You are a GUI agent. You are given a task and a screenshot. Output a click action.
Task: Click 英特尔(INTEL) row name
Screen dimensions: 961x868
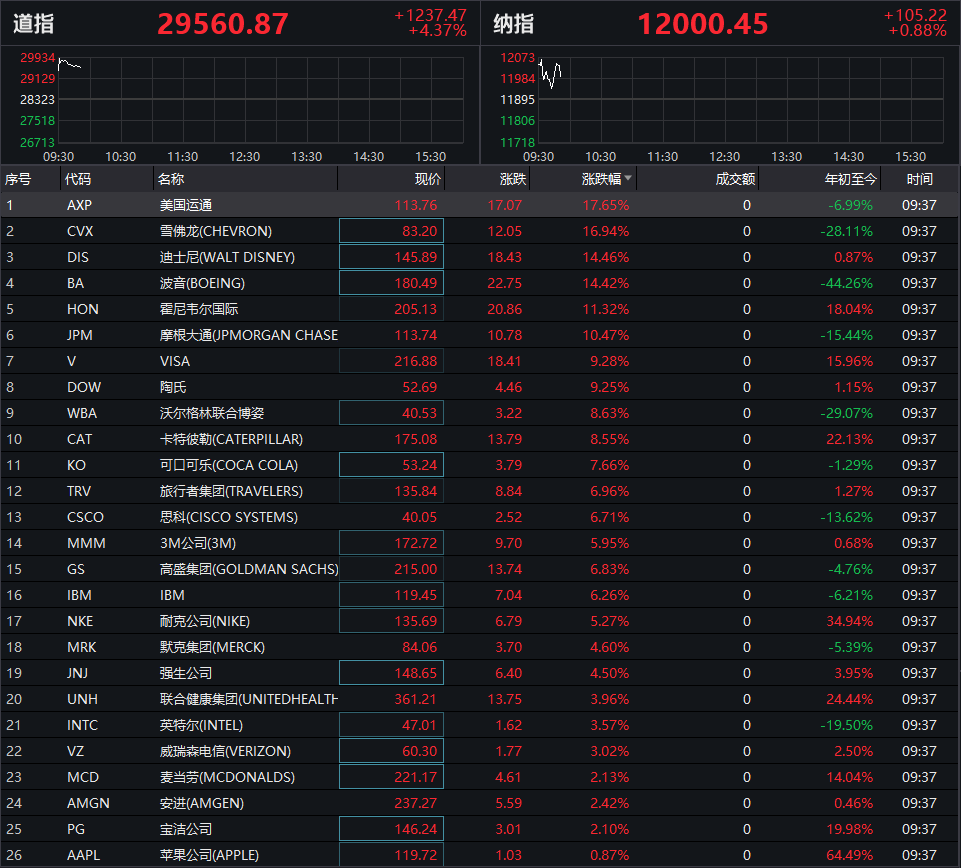click(201, 725)
